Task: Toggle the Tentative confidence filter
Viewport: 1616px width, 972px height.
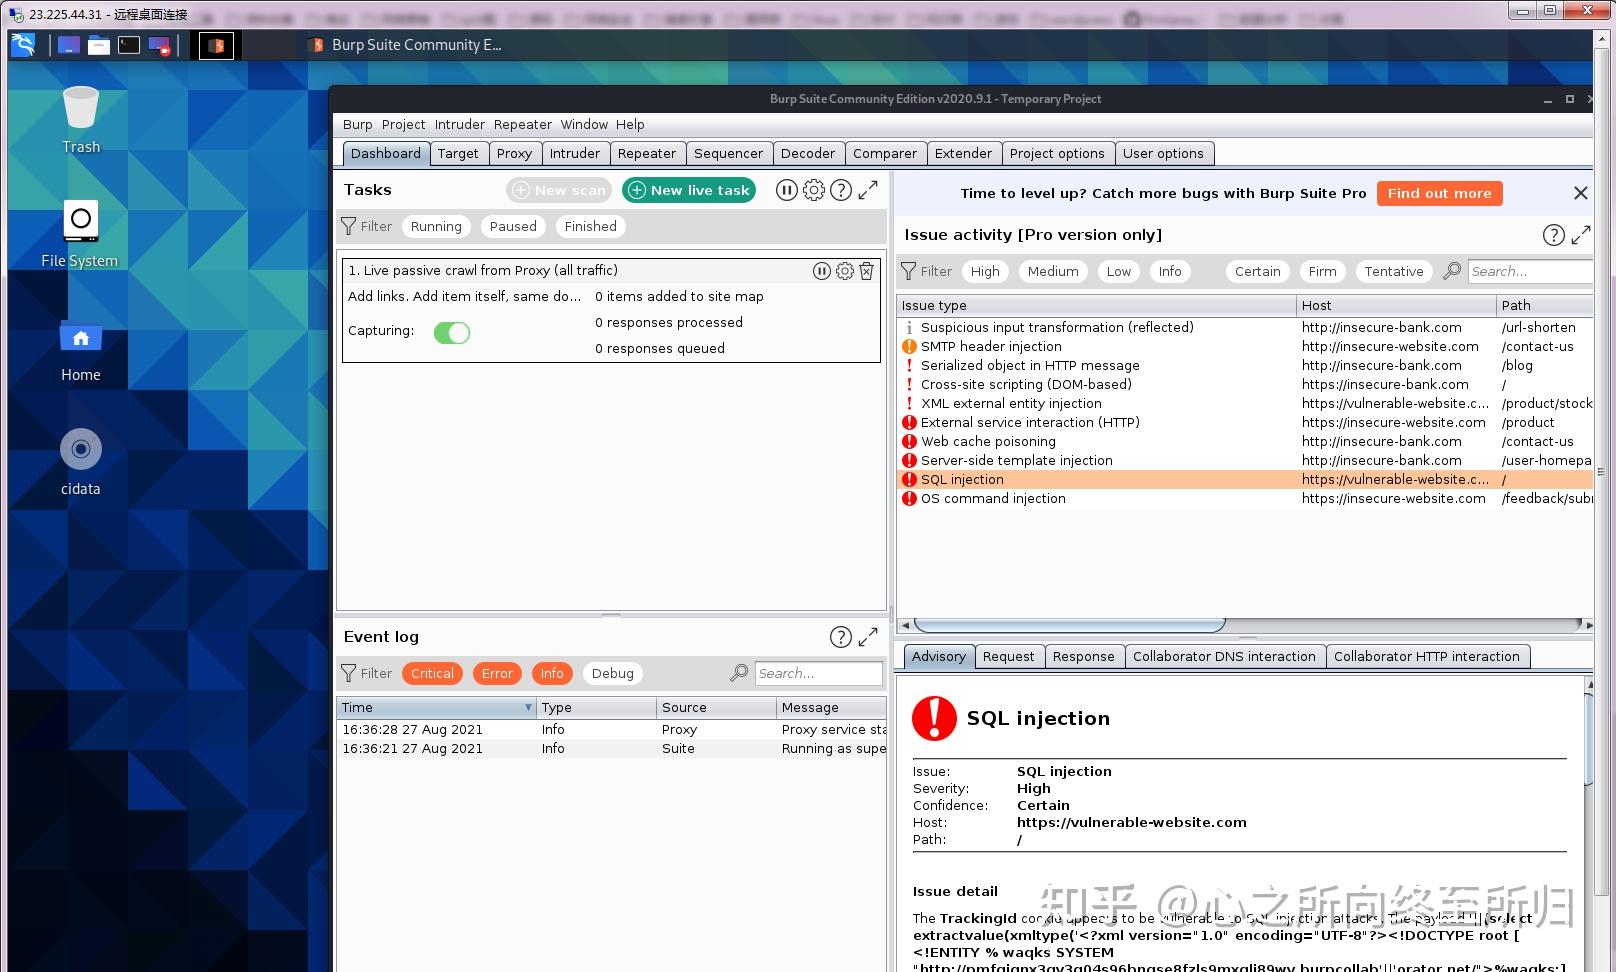Action: coord(1393,272)
